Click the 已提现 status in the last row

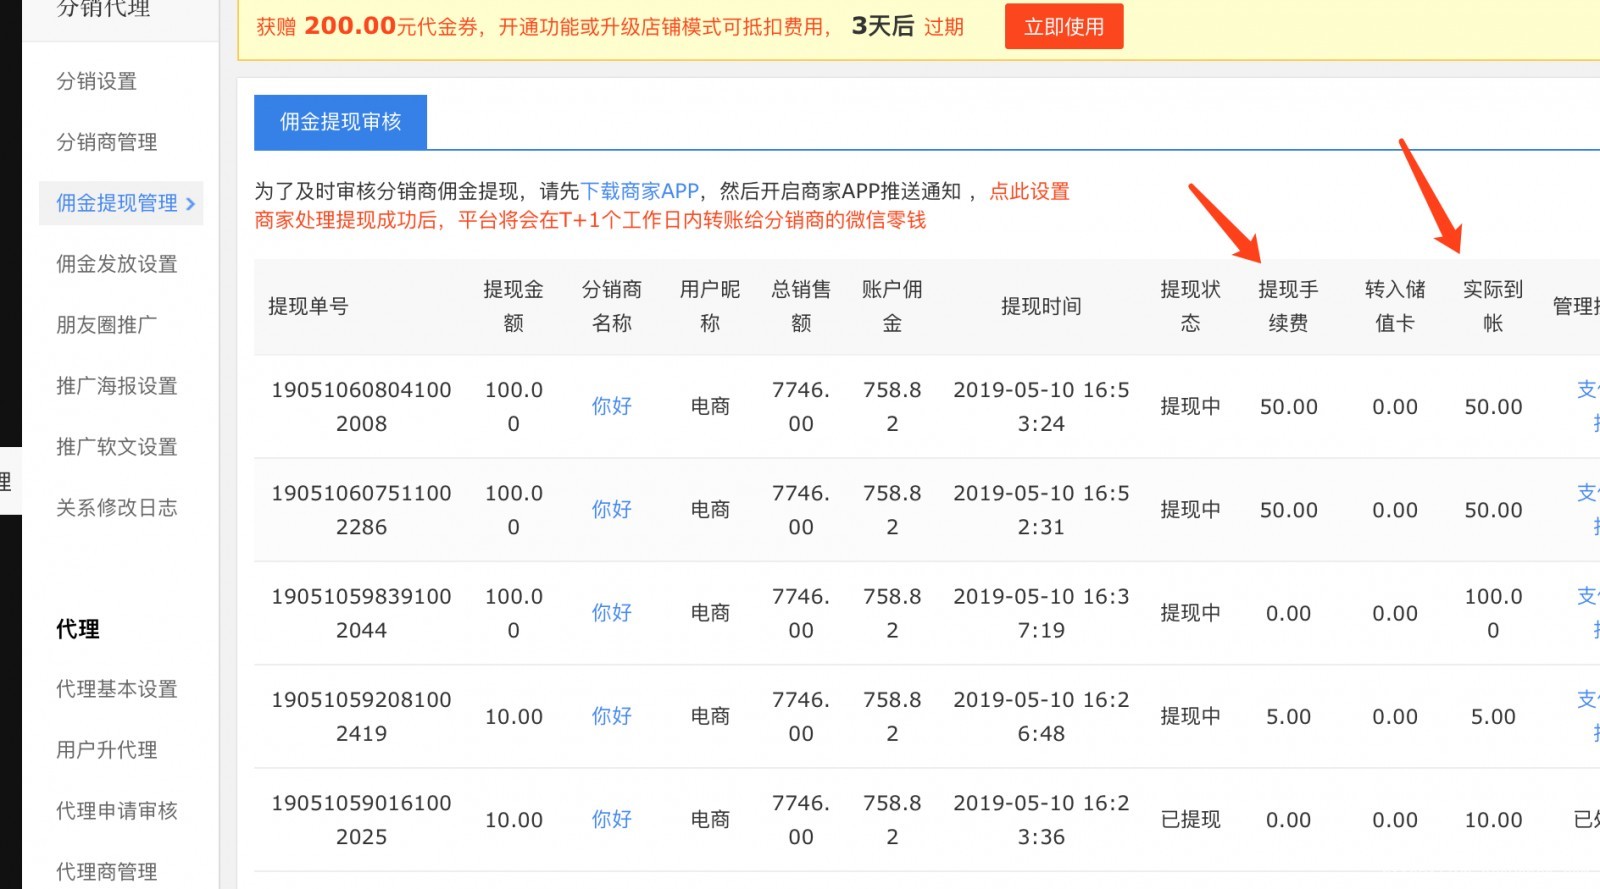point(1190,819)
